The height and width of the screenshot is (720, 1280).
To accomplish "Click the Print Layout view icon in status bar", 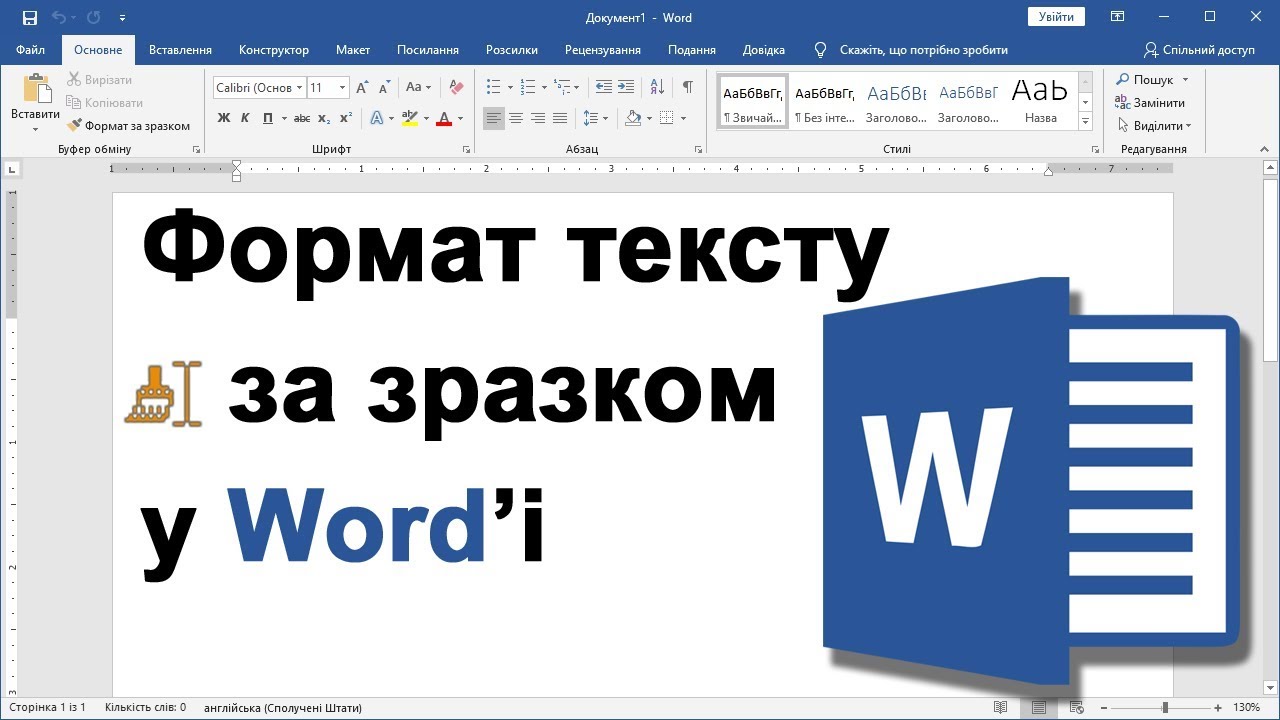I will [1039, 707].
